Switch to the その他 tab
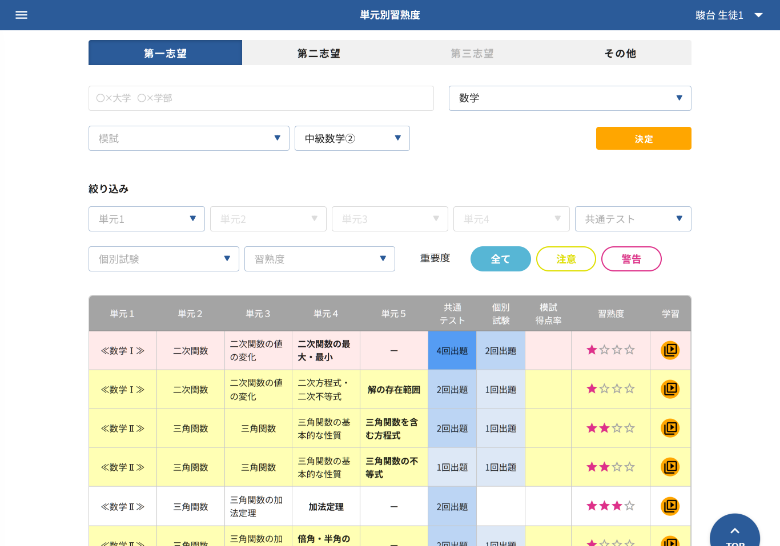 pyautogui.click(x=619, y=53)
